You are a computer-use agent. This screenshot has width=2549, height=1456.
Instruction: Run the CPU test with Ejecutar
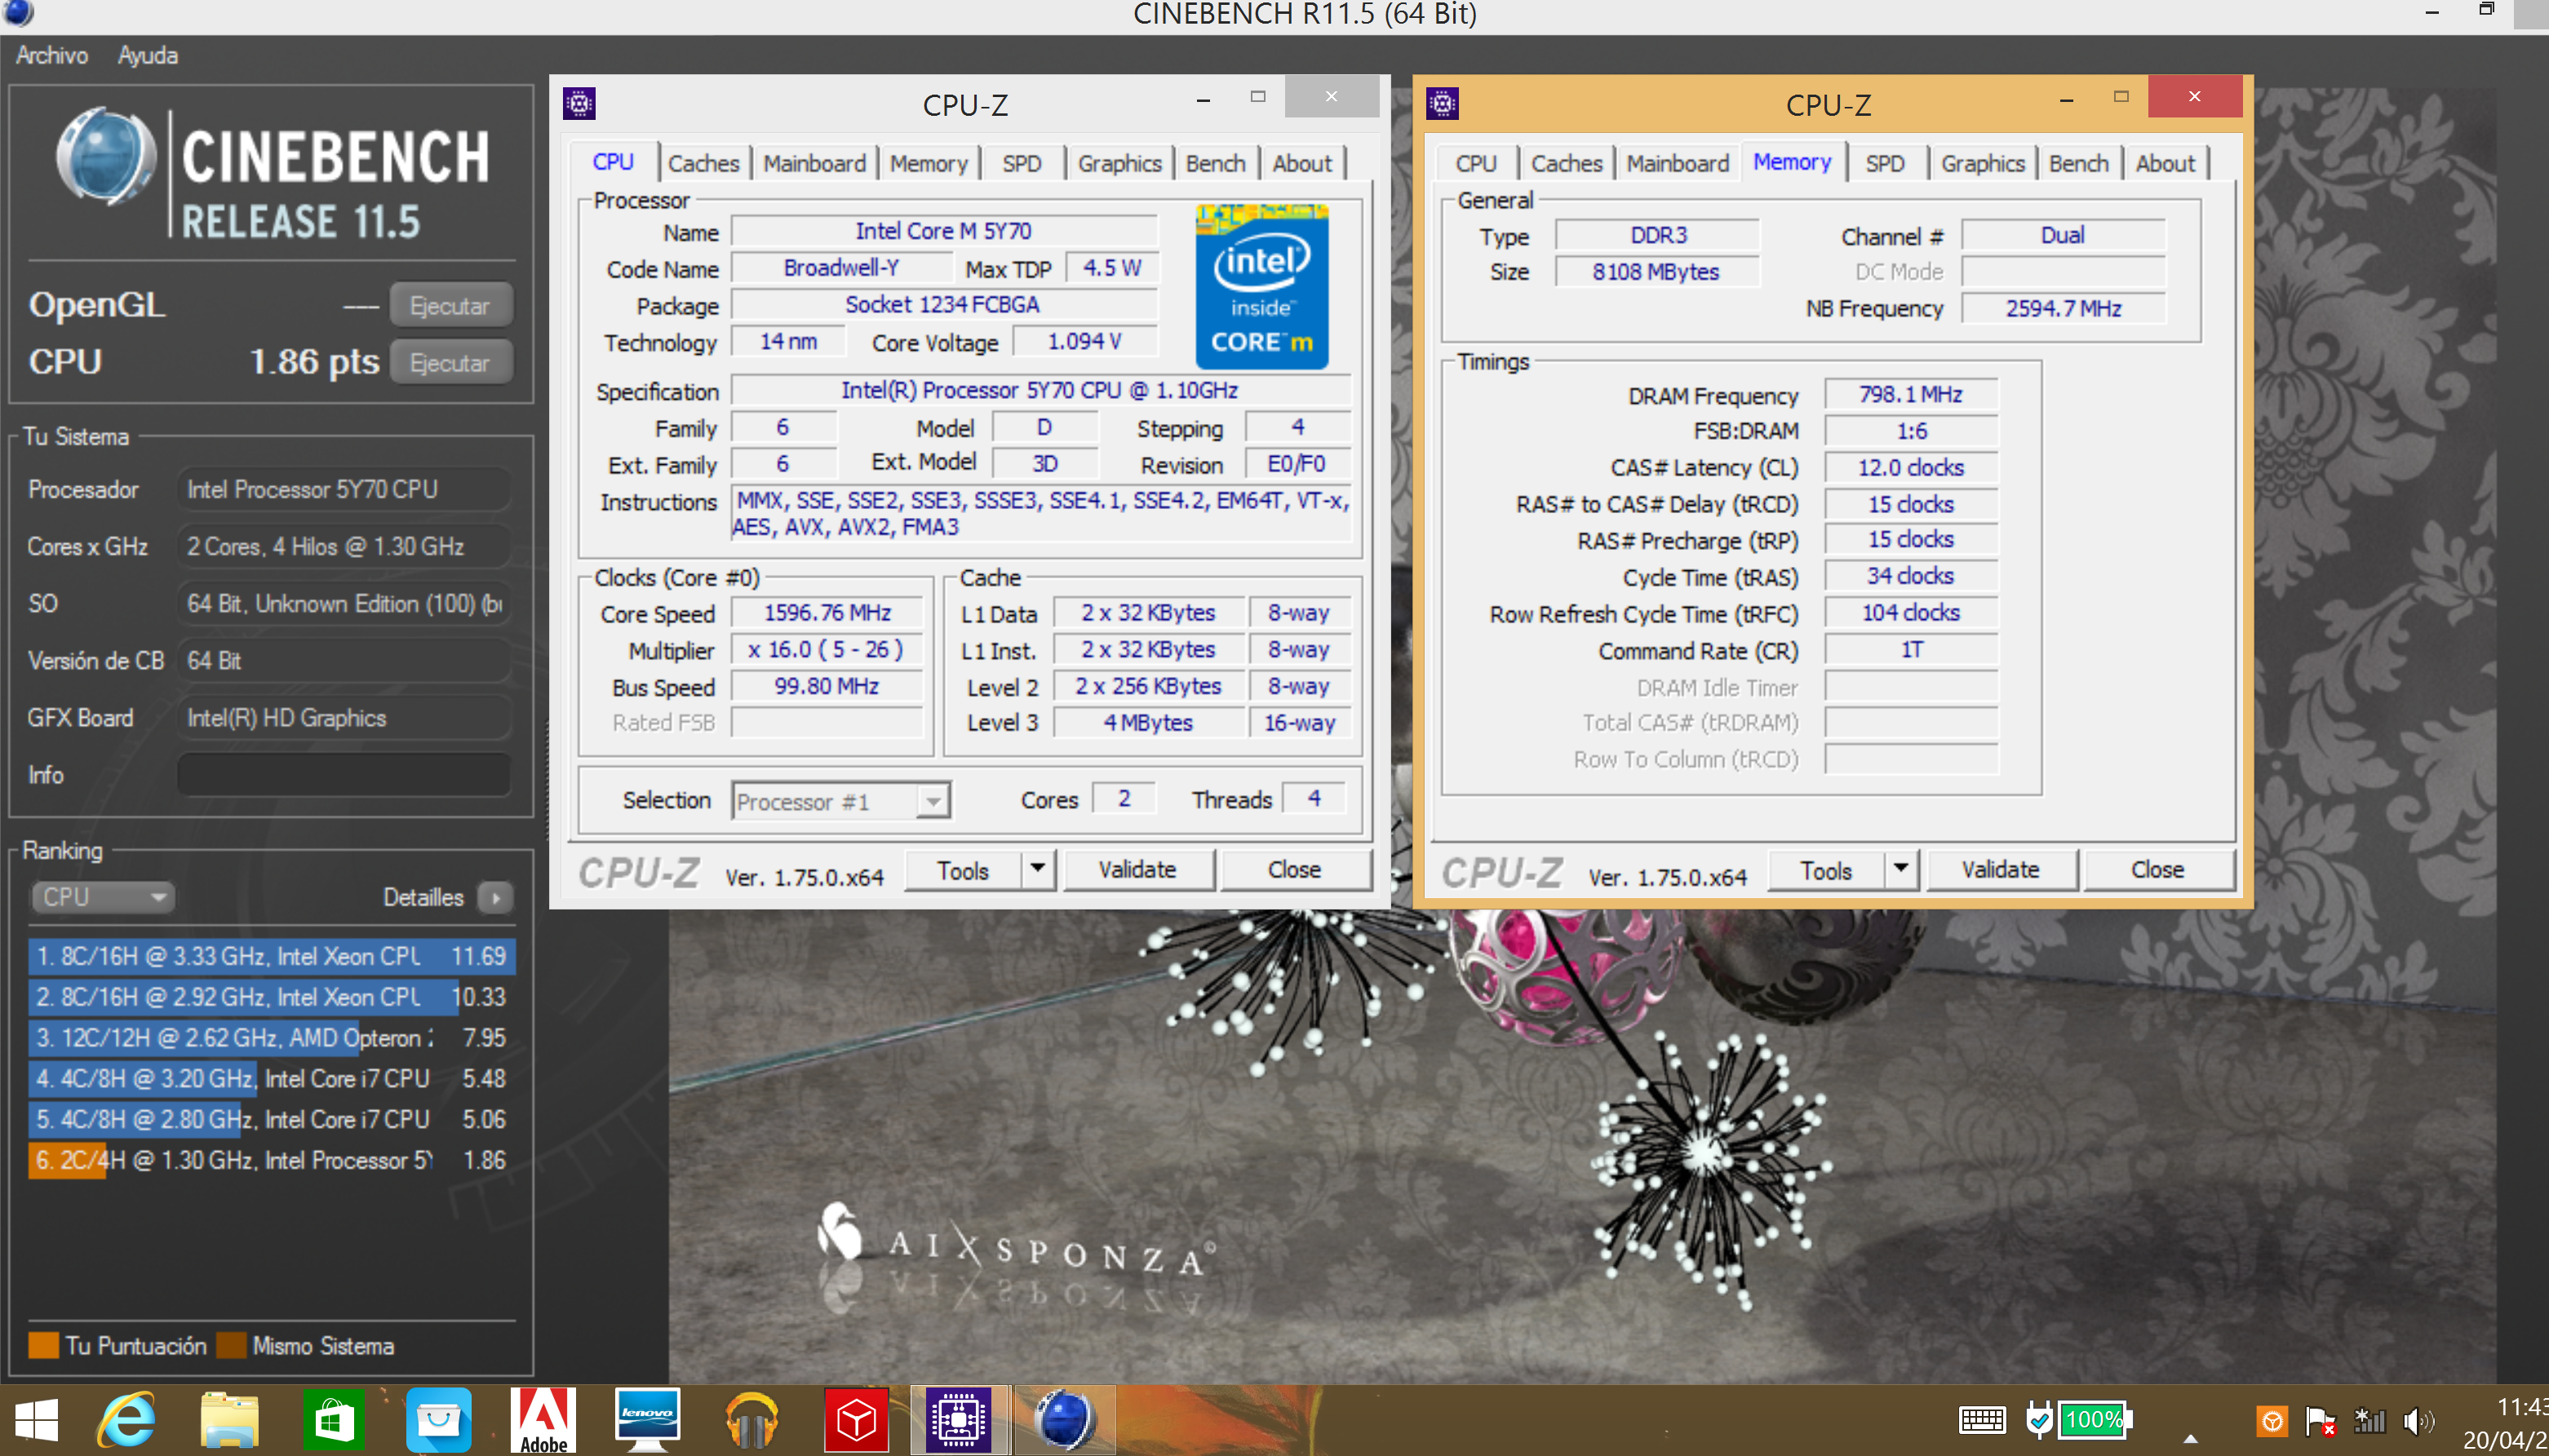450,362
